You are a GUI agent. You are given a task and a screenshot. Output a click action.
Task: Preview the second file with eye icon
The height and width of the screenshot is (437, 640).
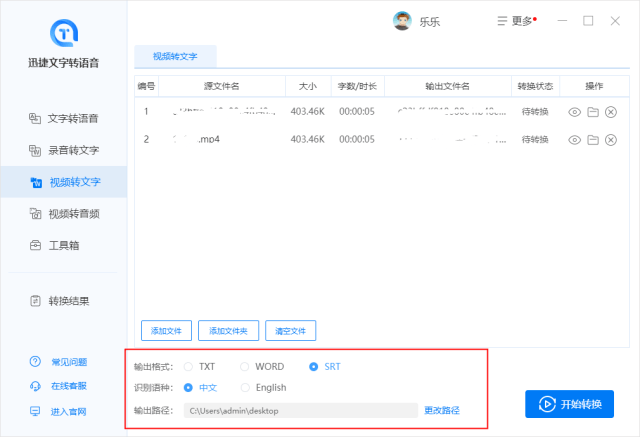pos(574,140)
